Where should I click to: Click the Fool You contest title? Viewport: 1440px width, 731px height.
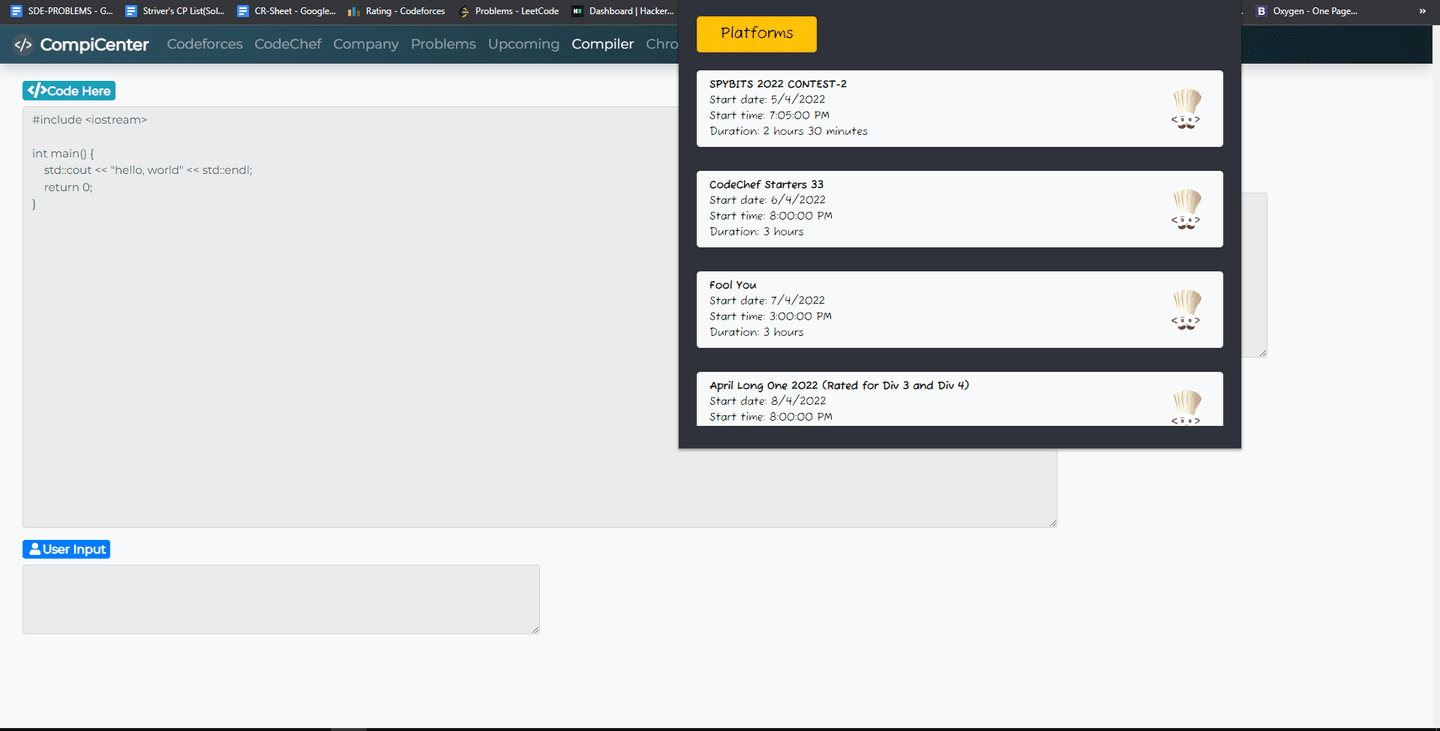click(x=733, y=285)
